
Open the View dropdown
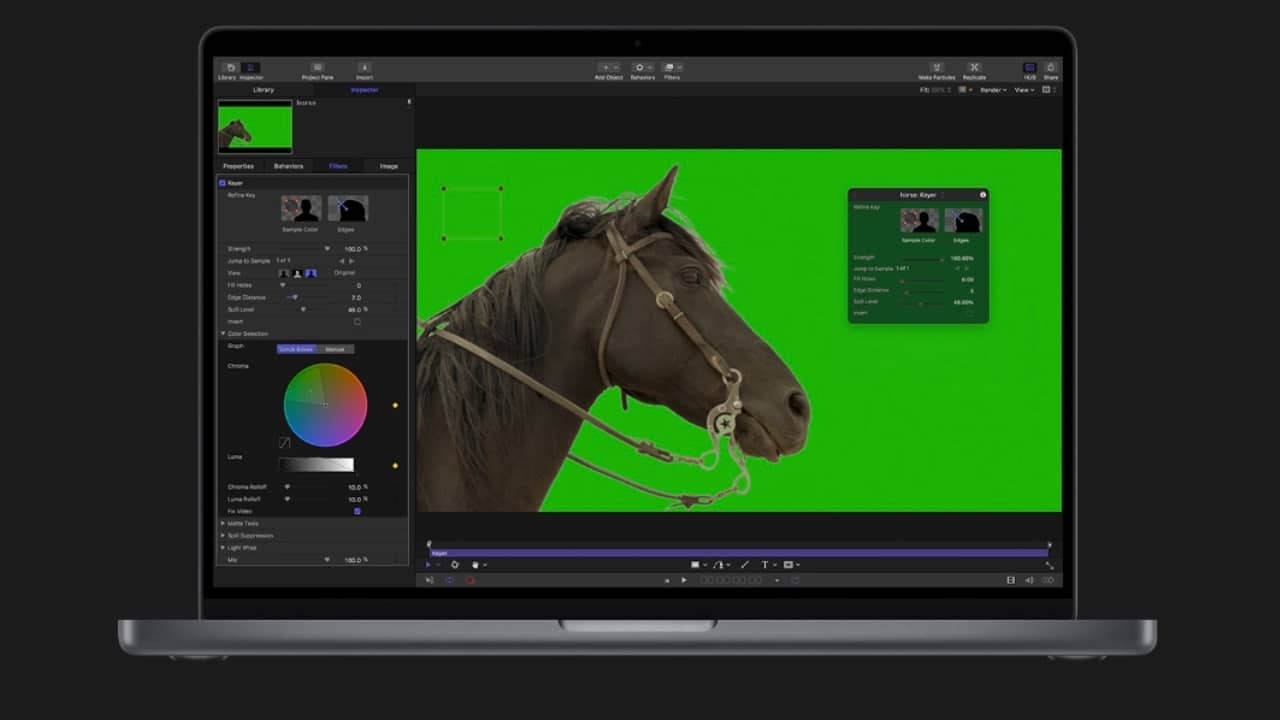pos(1024,90)
